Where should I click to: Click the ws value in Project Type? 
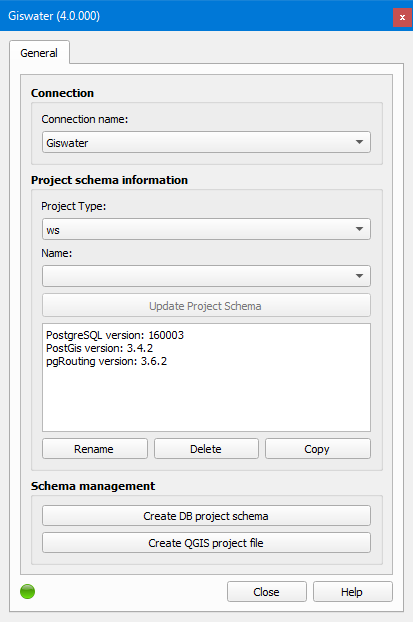click(53, 230)
